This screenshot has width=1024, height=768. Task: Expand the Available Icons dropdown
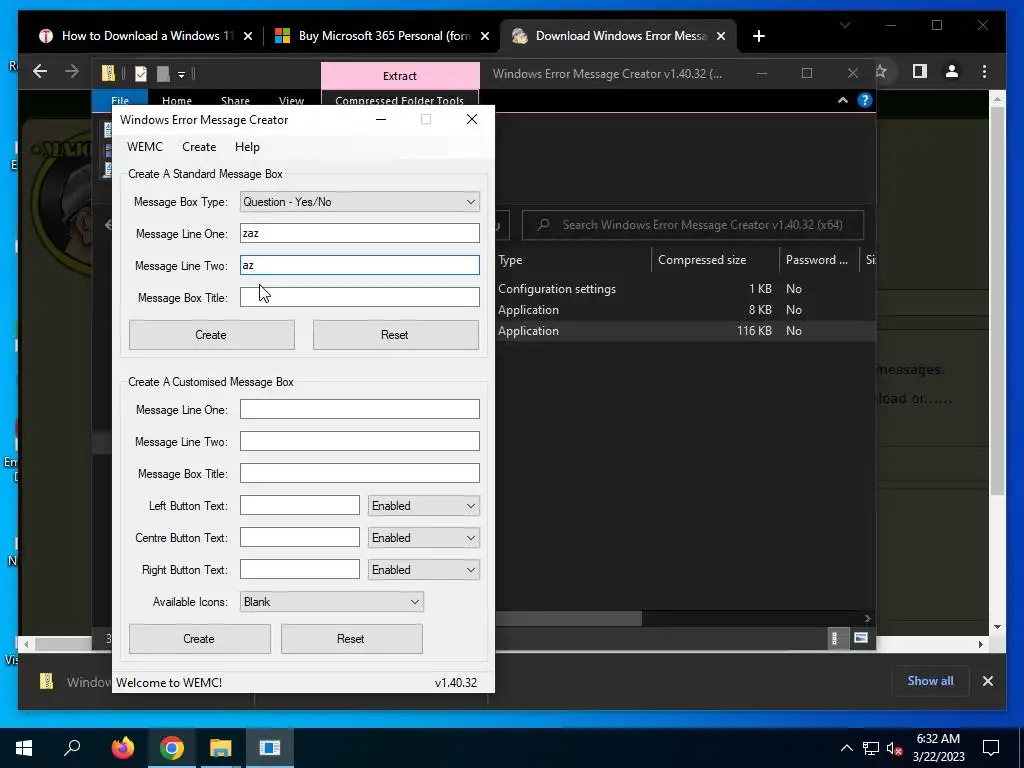(332, 602)
